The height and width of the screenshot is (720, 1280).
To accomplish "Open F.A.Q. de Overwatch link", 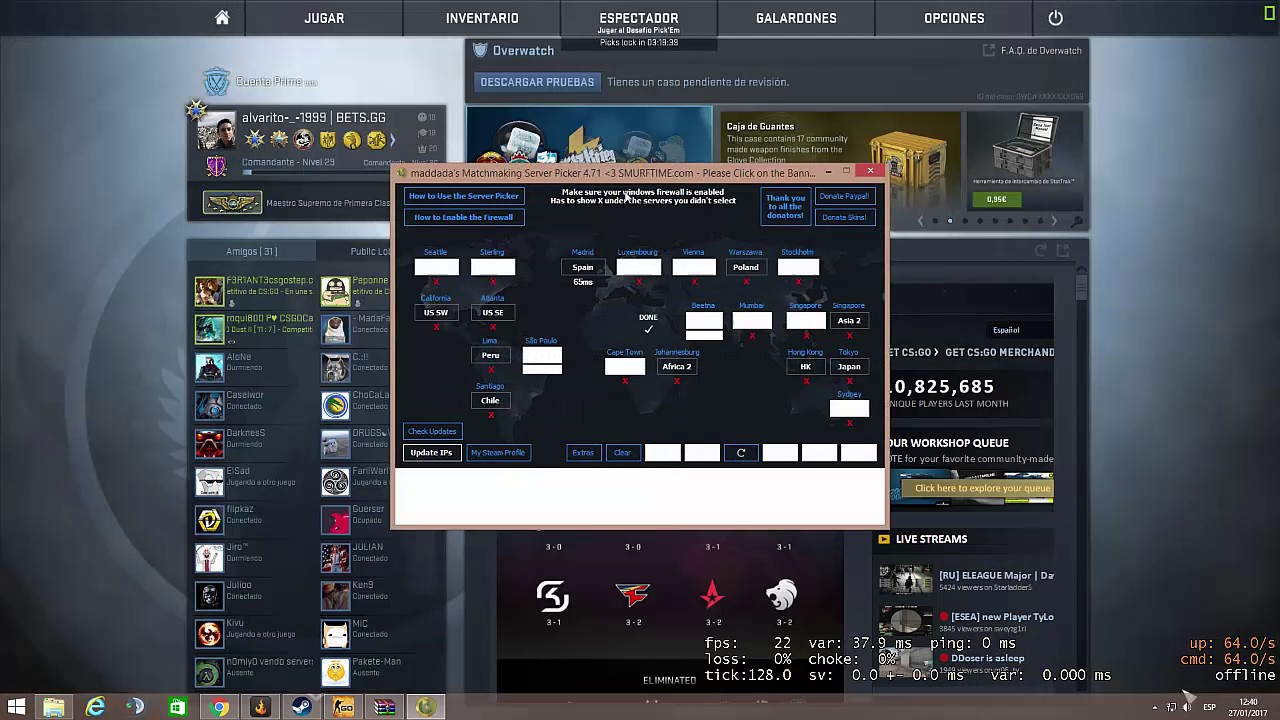I will coord(1041,50).
